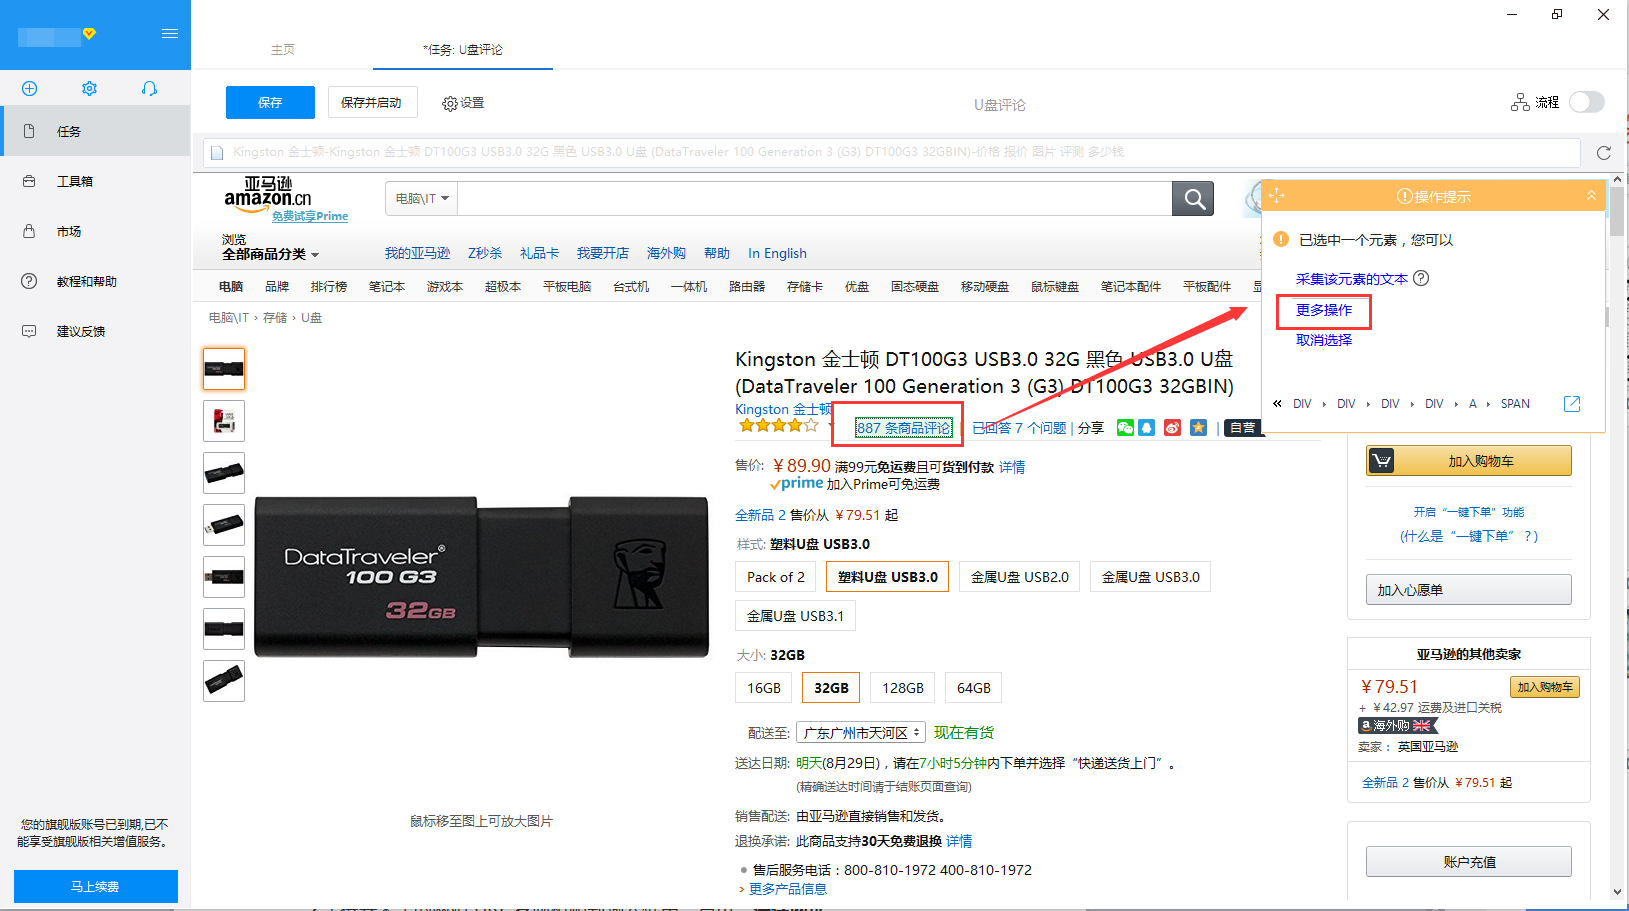
Task: Click the 马上续费 button
Action: (x=96, y=886)
